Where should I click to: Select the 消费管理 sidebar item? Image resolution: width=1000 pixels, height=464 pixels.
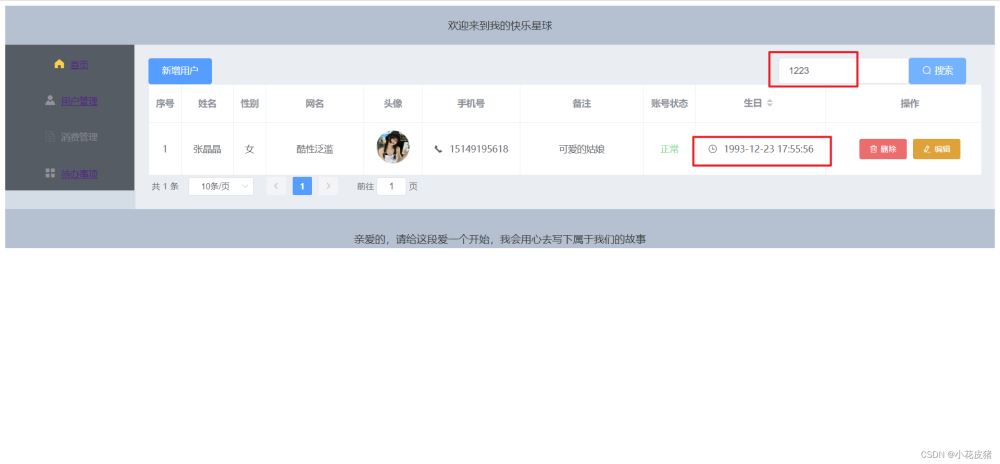pyautogui.click(x=79, y=137)
